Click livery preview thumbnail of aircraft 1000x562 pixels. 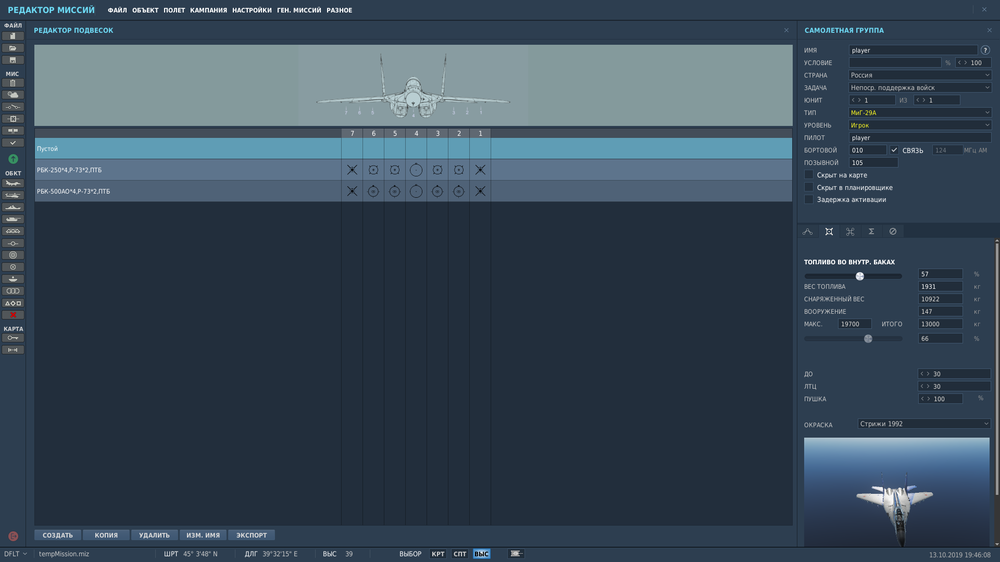(897, 492)
